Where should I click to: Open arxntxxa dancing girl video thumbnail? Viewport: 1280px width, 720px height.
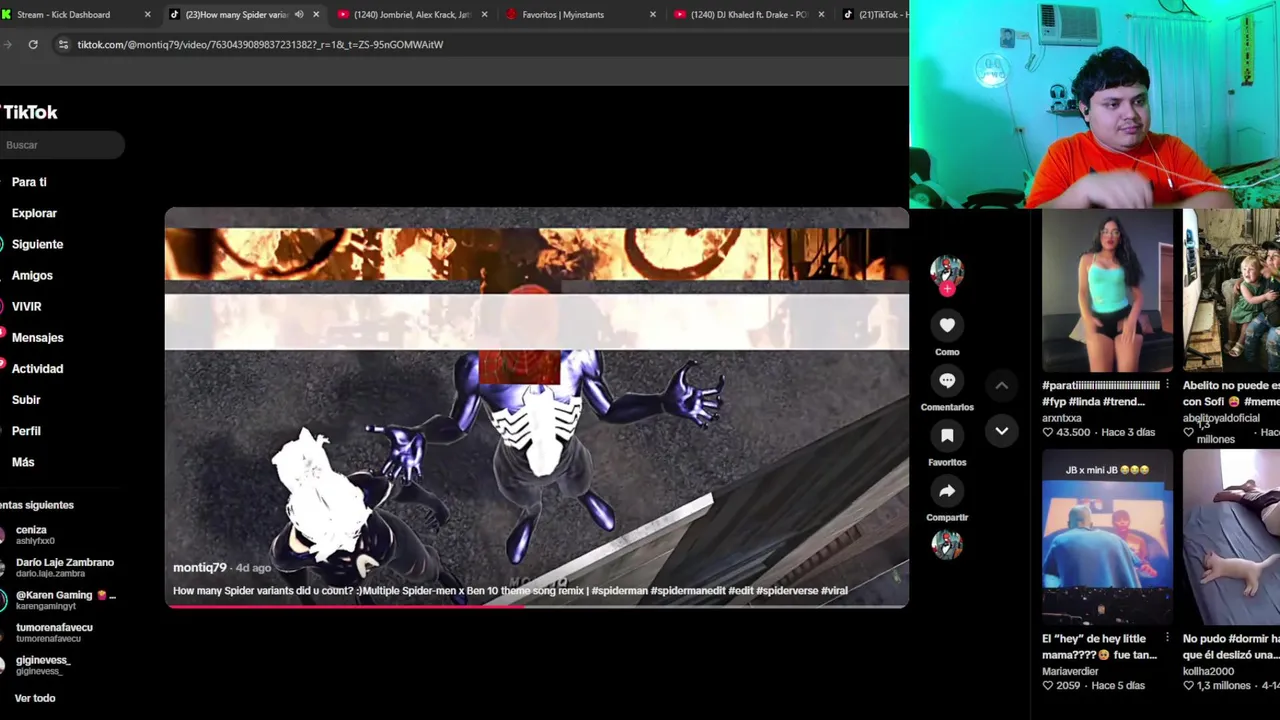[1107, 290]
